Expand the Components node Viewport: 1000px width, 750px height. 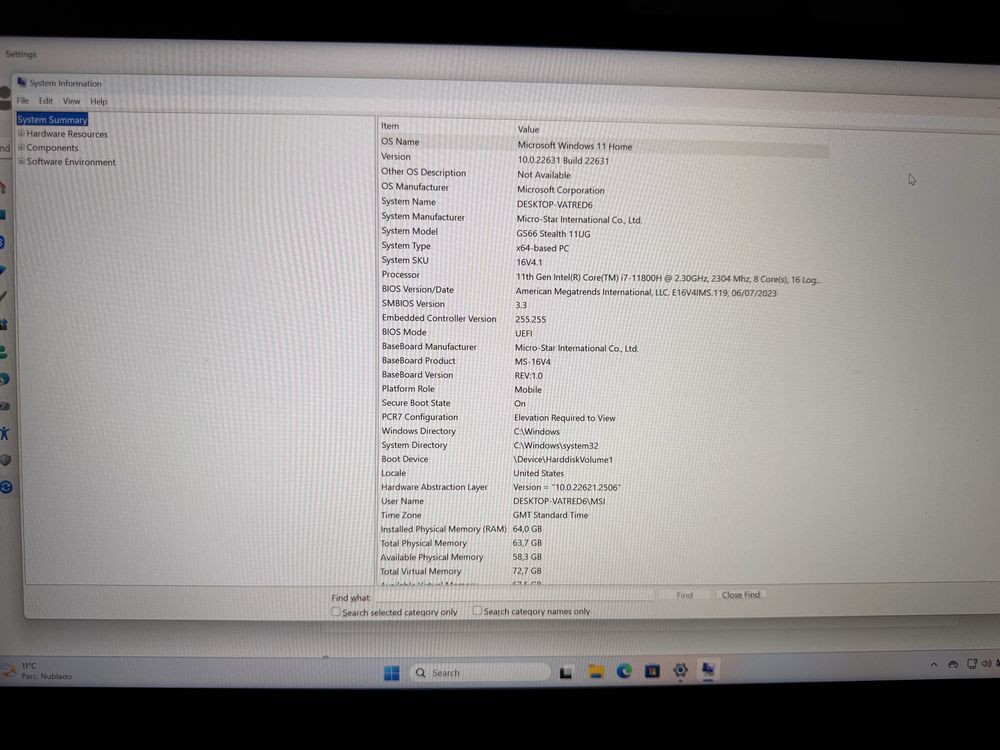coord(21,147)
